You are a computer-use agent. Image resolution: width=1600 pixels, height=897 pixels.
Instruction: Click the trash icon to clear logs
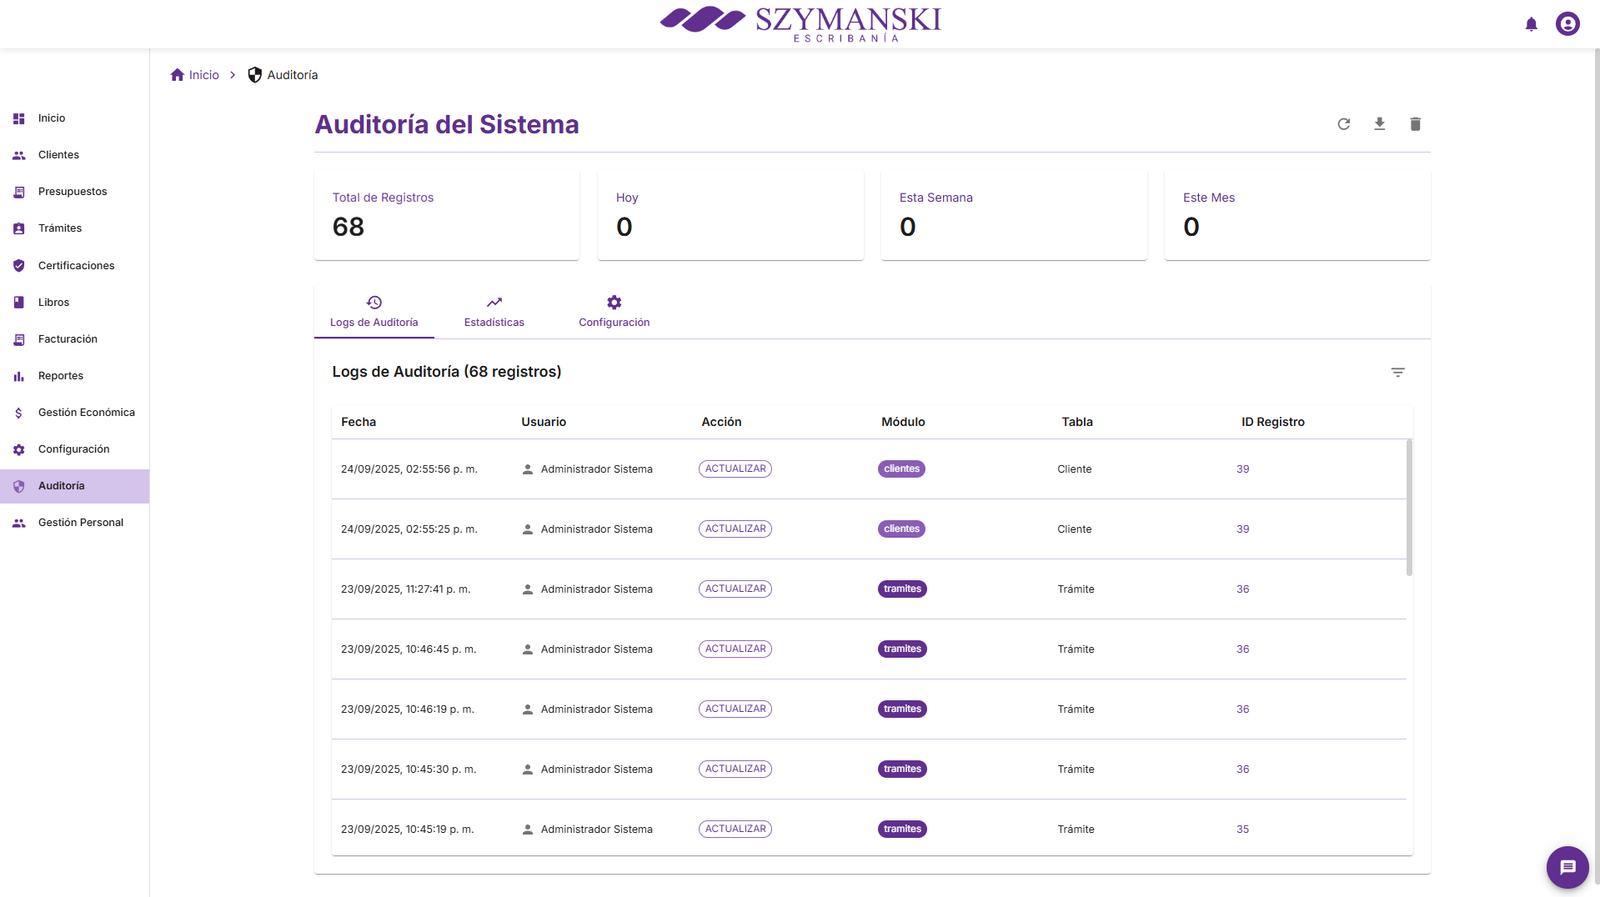[x=1415, y=124]
